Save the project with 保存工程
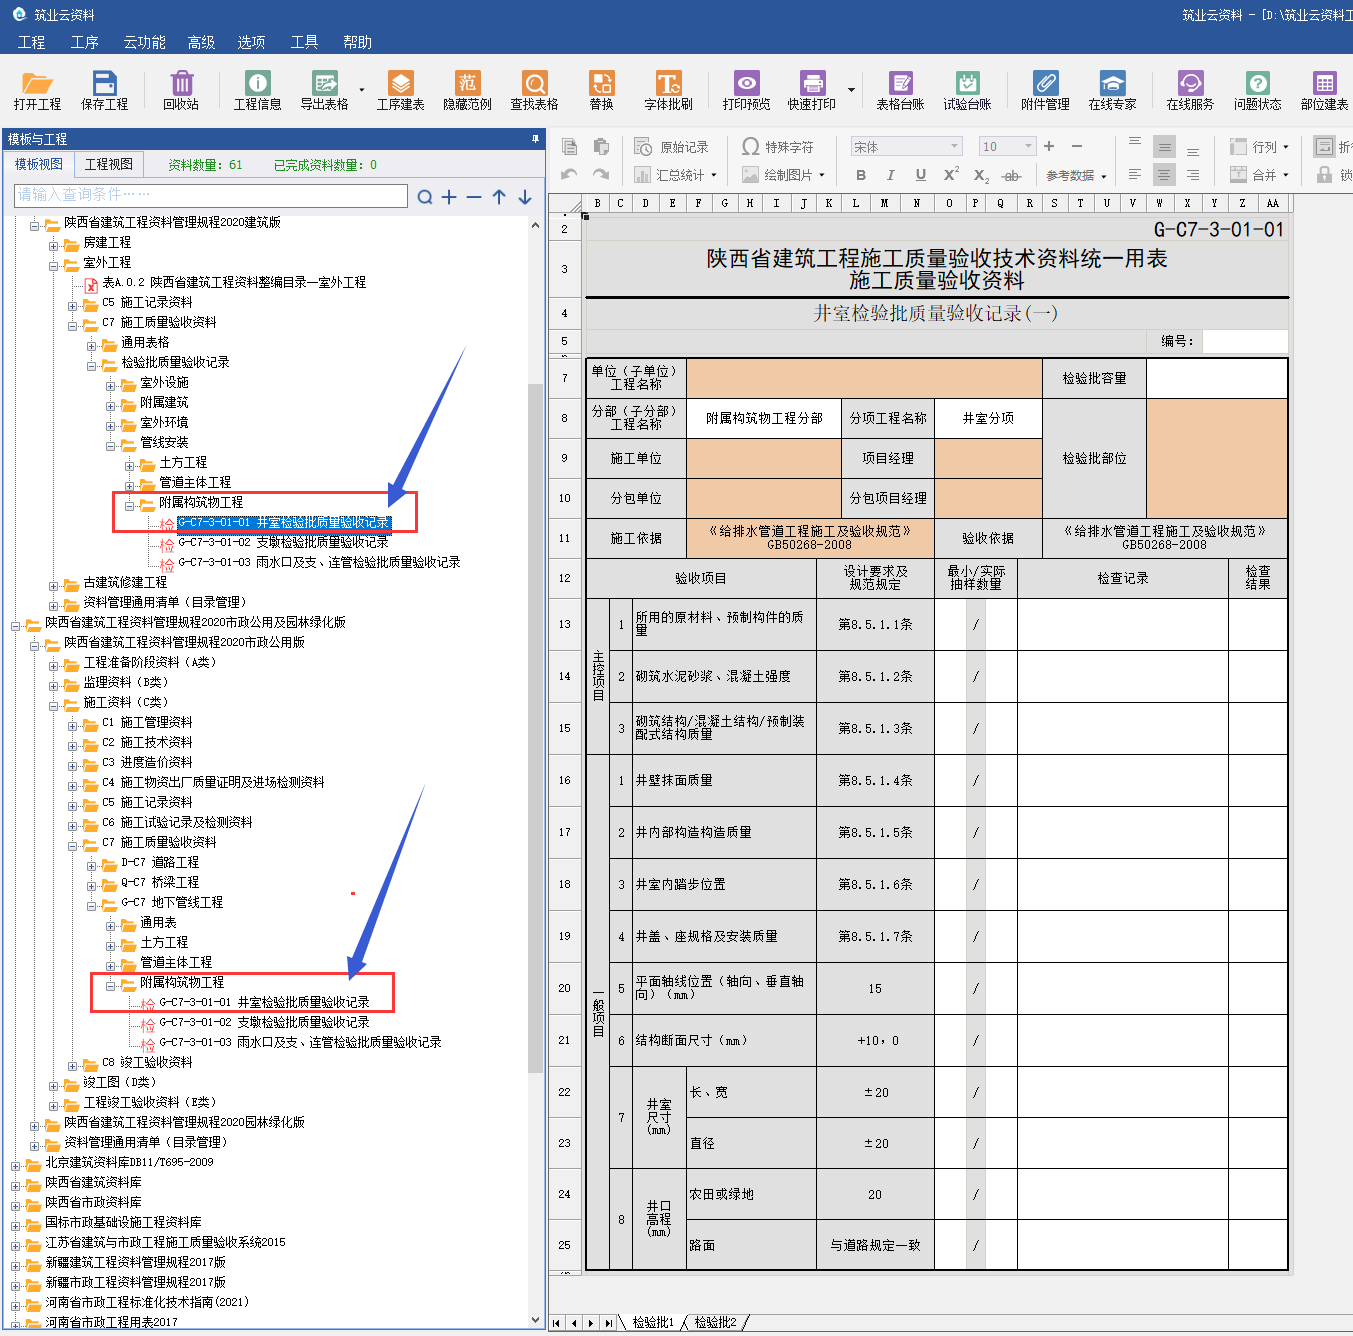 point(104,90)
